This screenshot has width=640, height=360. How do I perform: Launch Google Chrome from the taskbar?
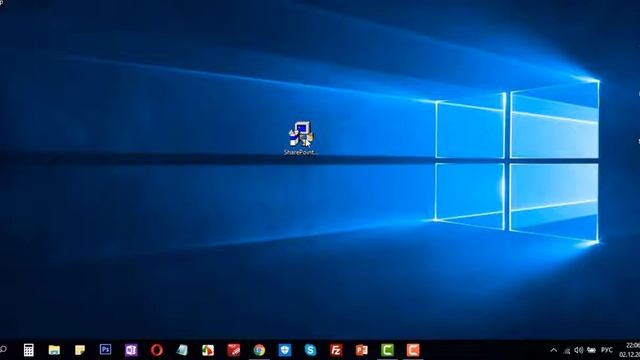[x=259, y=350]
